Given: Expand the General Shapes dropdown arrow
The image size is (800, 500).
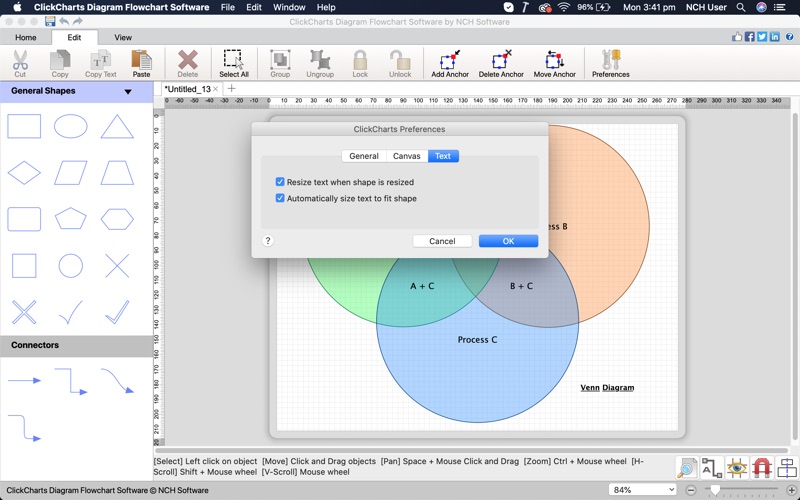Looking at the screenshot, I should [128, 92].
